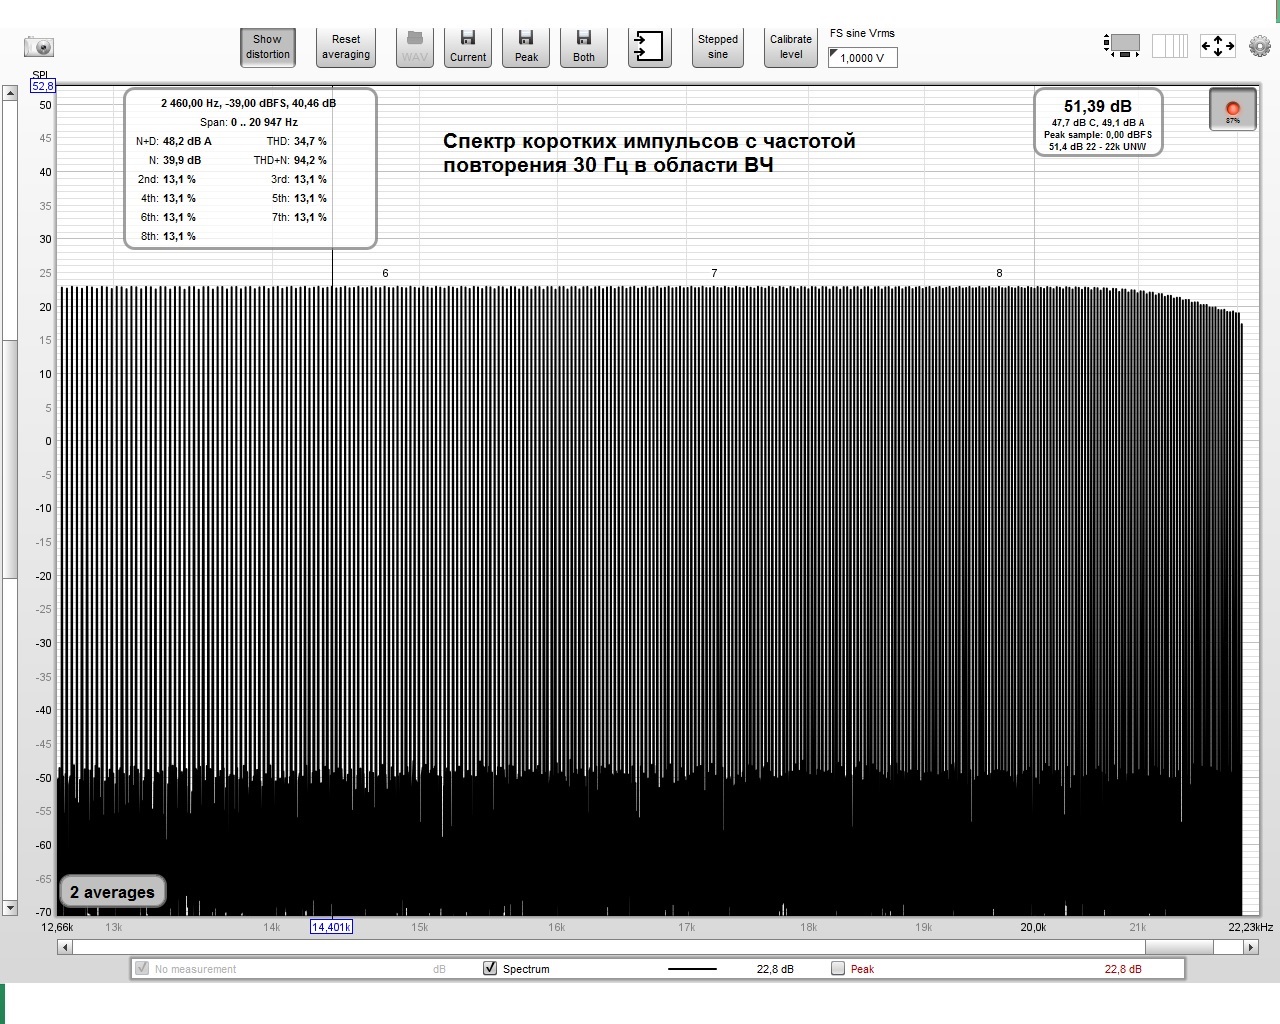Click the harmonic marker 6 above the spectrum

385,273
